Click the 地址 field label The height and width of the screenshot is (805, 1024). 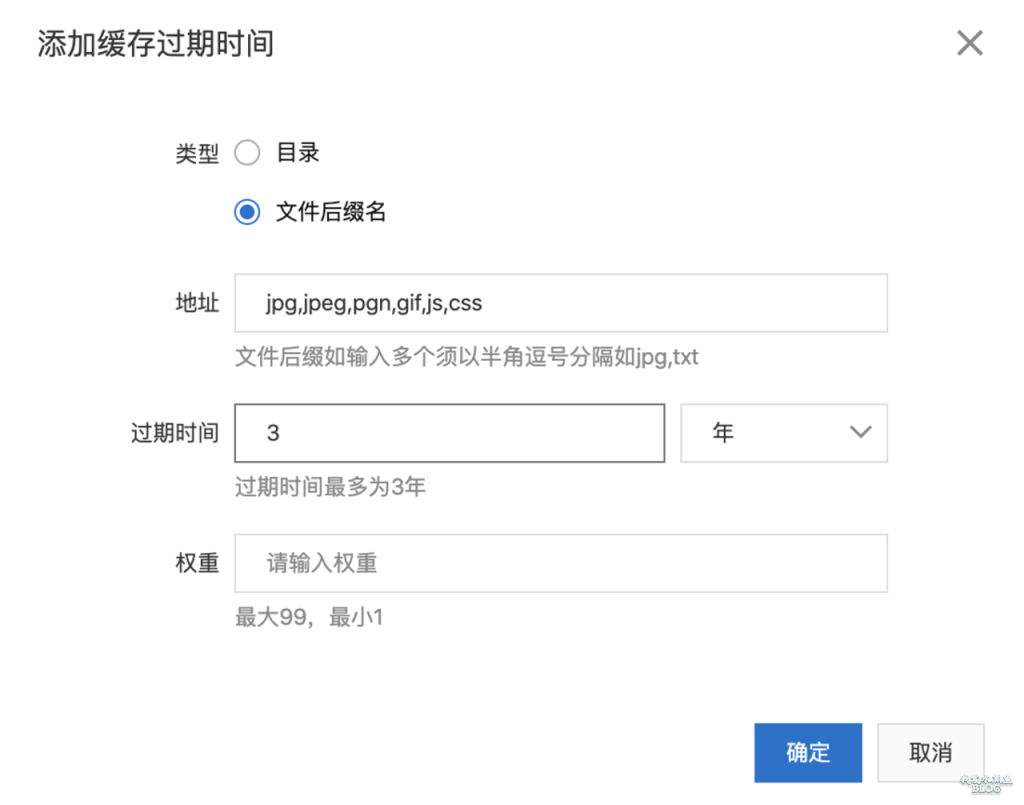tap(196, 303)
